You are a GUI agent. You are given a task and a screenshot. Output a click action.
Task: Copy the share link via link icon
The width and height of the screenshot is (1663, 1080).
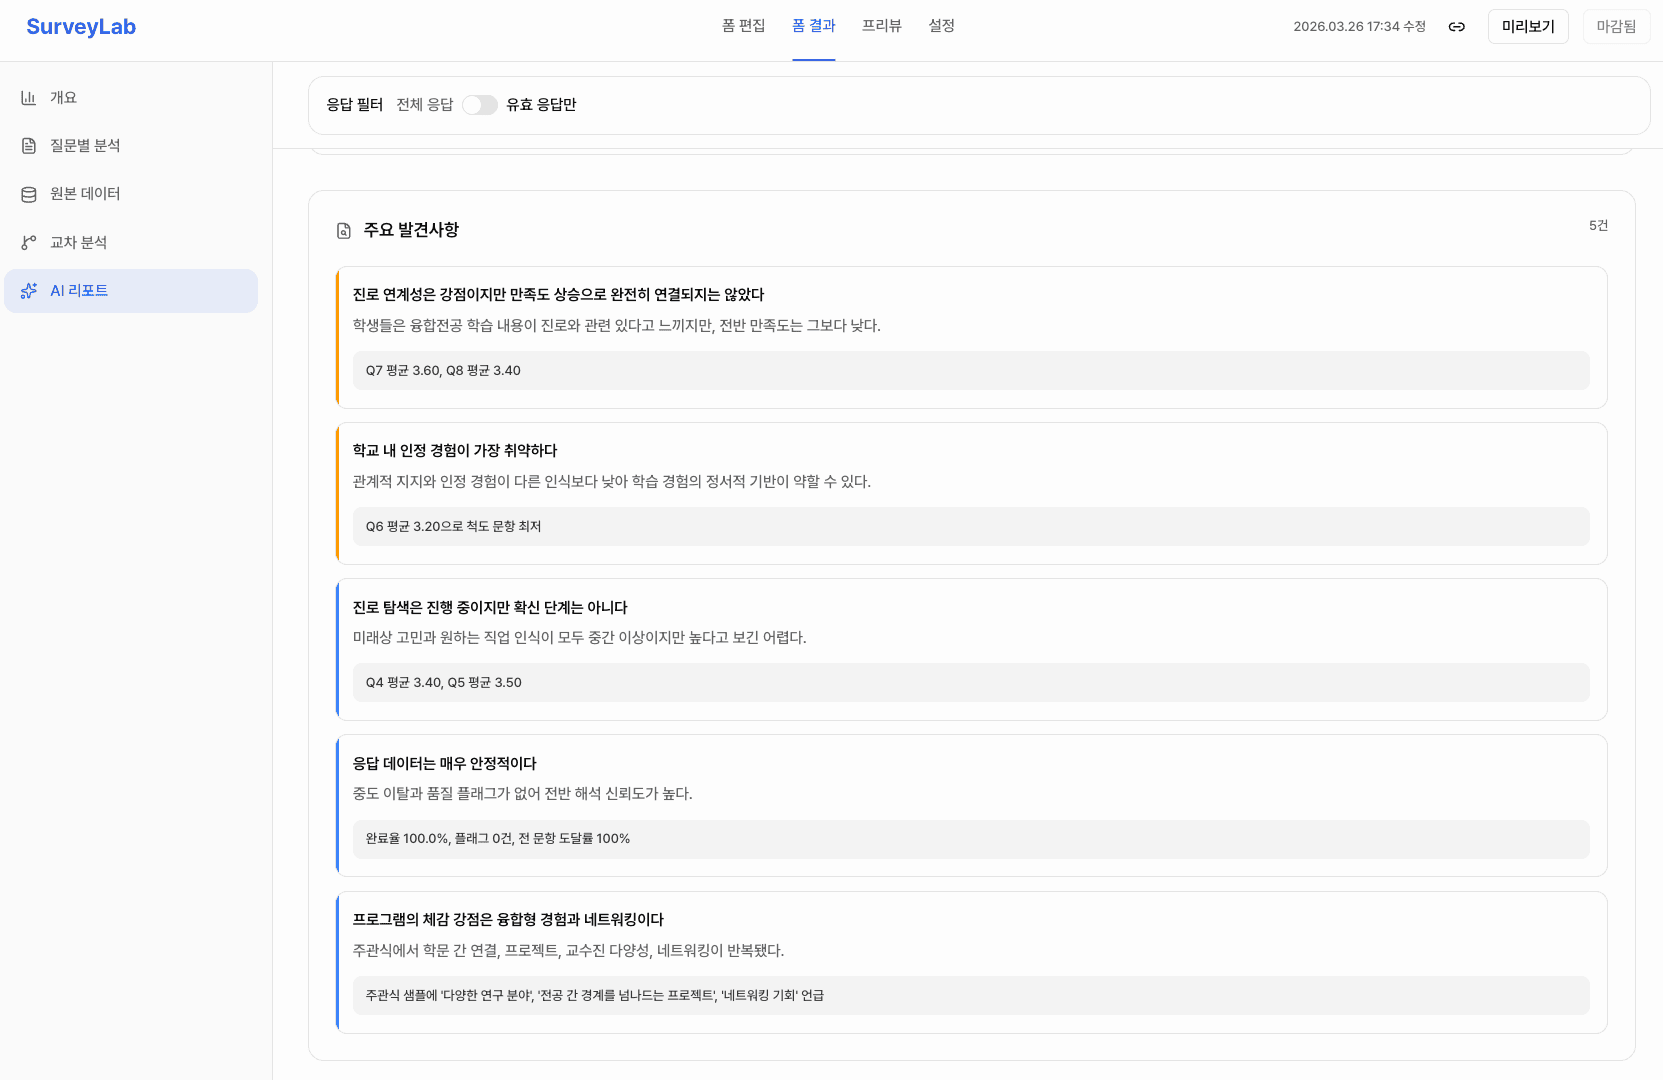coord(1456,27)
